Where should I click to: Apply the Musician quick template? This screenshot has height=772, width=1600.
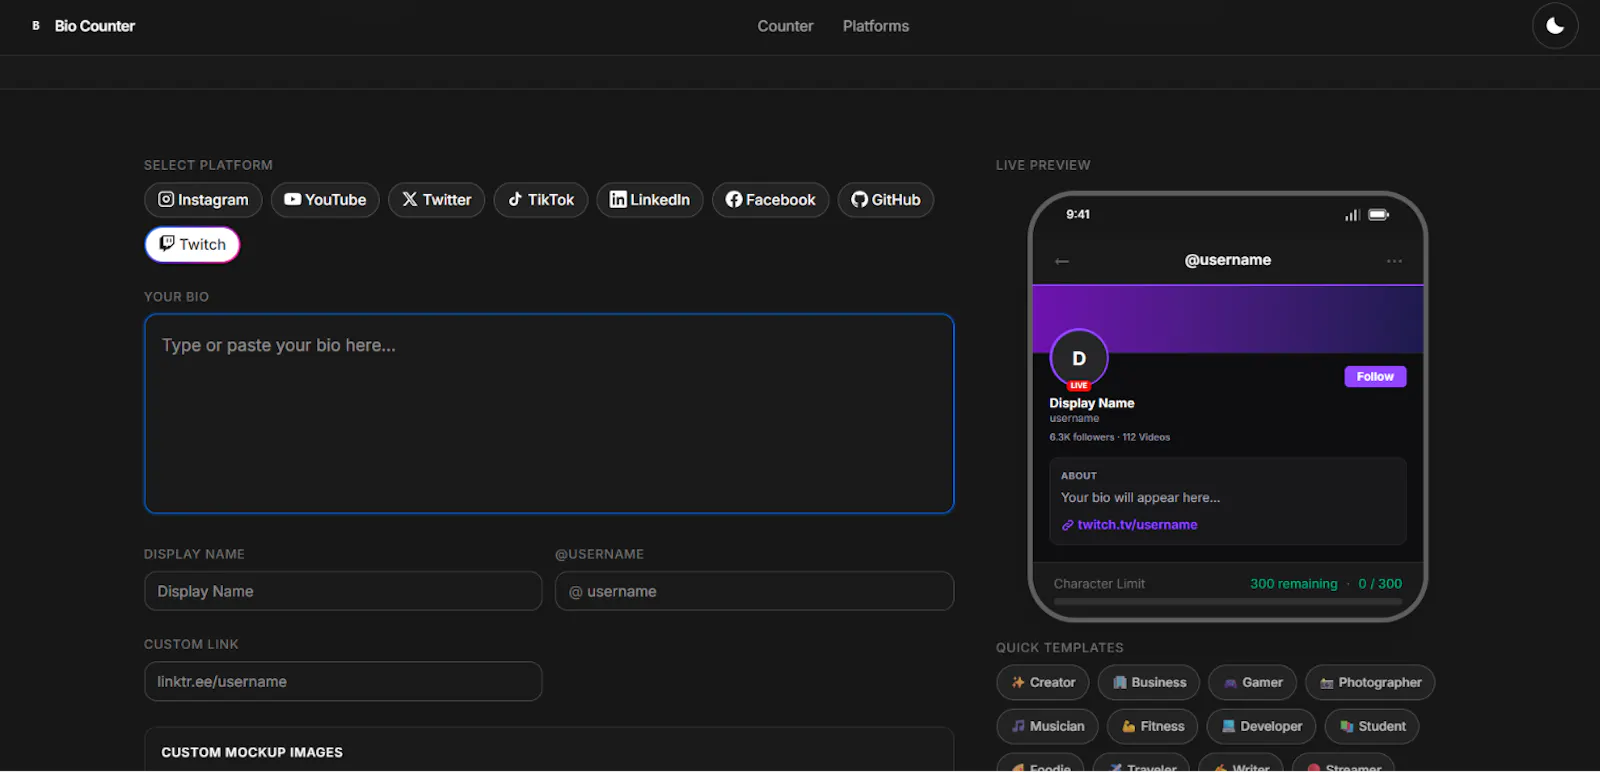click(x=1047, y=727)
